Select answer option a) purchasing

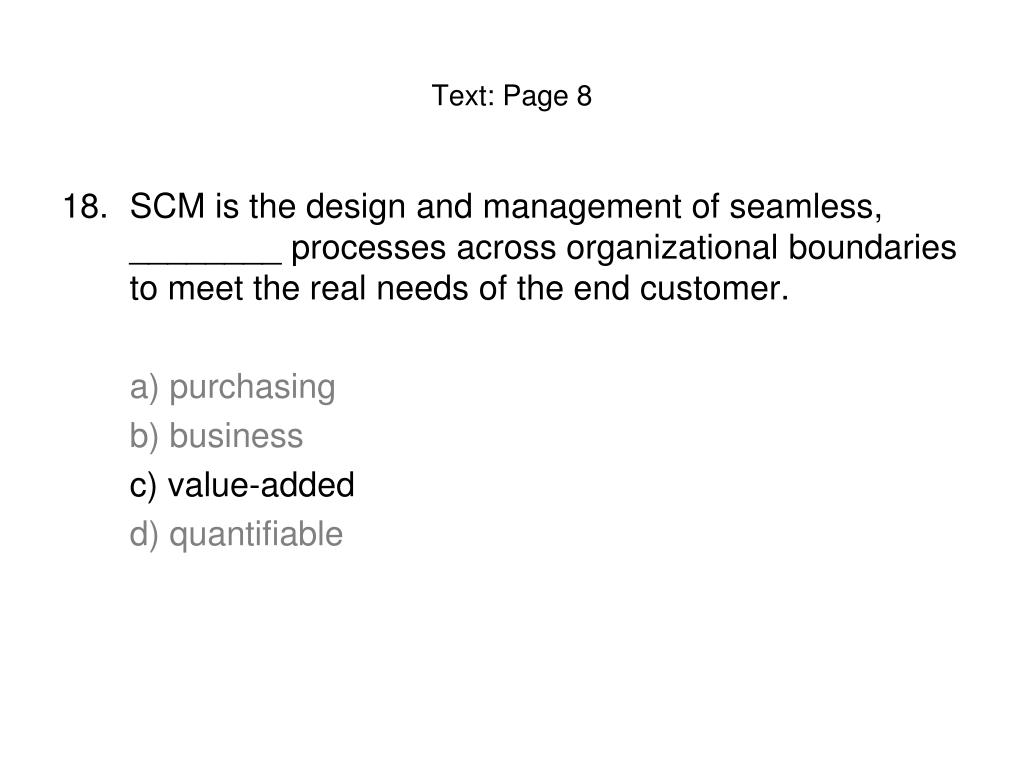pyautogui.click(x=232, y=387)
